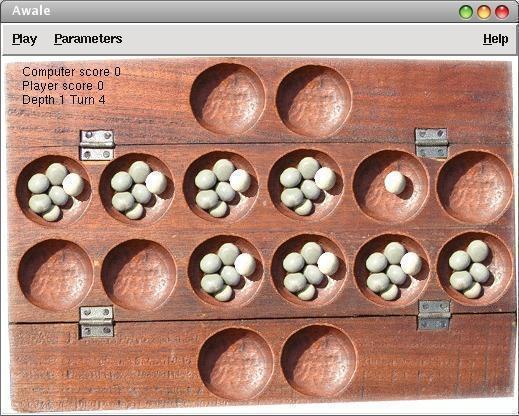The height and width of the screenshot is (416, 519).
Task: Open the Parameters menu
Action: click(88, 39)
